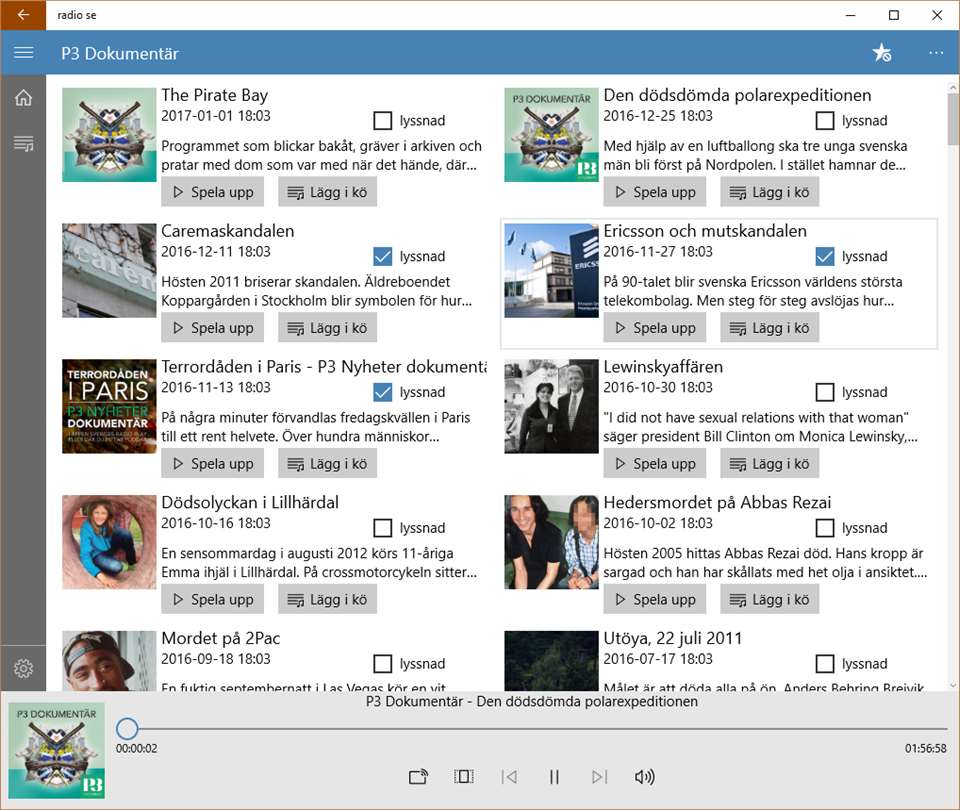960x810 pixels.
Task: Open The Pirate Bay episode thumbnail
Action: point(109,135)
